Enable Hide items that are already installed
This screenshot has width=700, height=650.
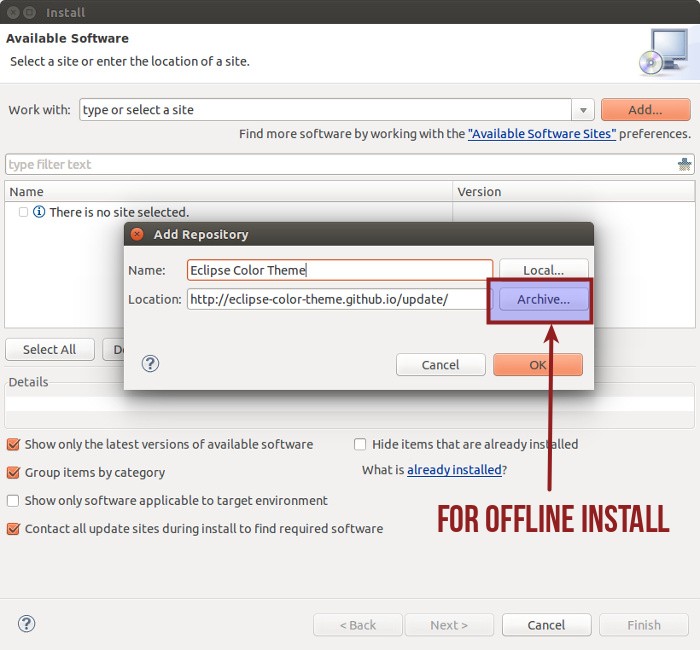[x=360, y=444]
